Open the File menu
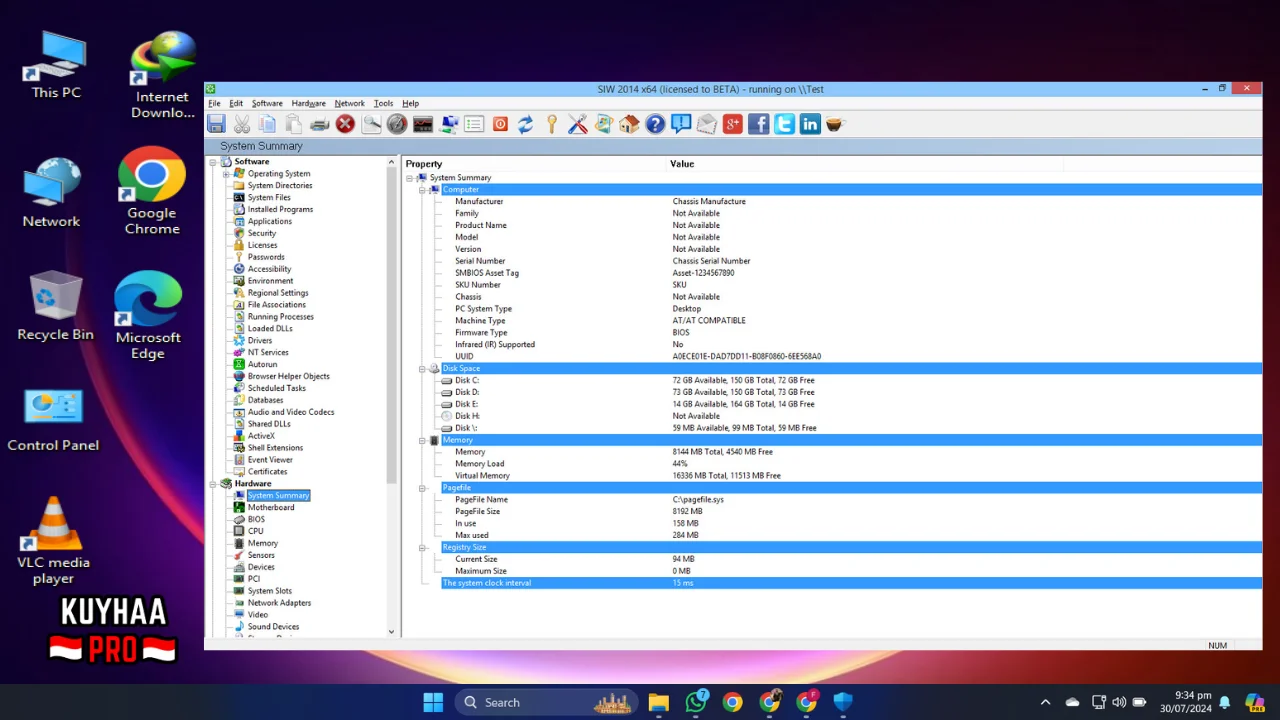Viewport: 1280px width, 720px height. [x=214, y=103]
